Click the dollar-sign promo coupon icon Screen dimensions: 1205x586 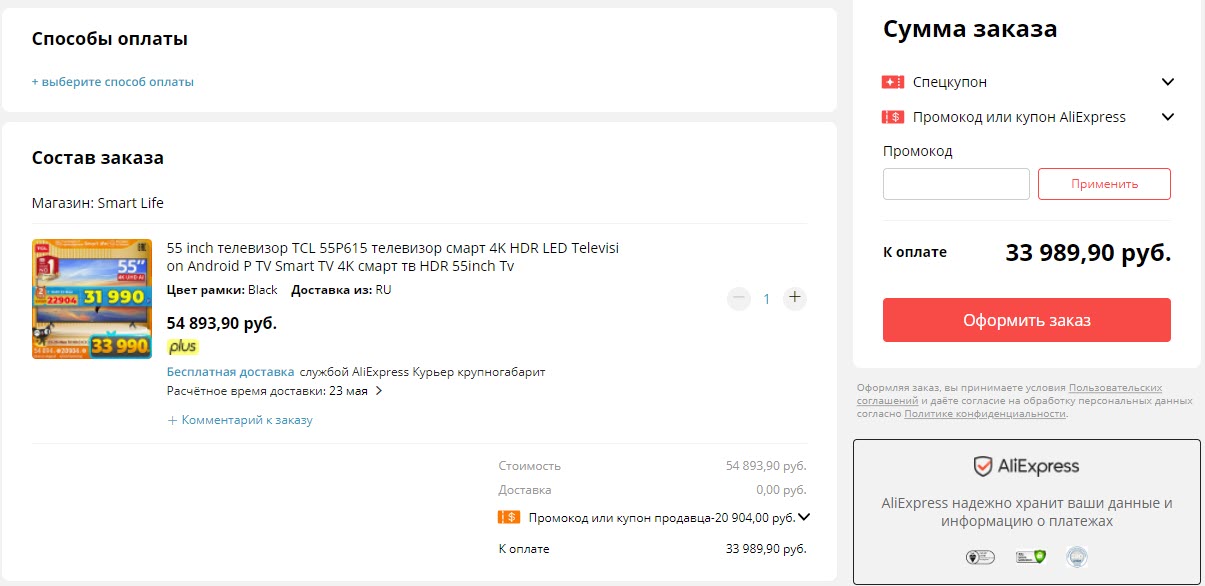coord(893,117)
